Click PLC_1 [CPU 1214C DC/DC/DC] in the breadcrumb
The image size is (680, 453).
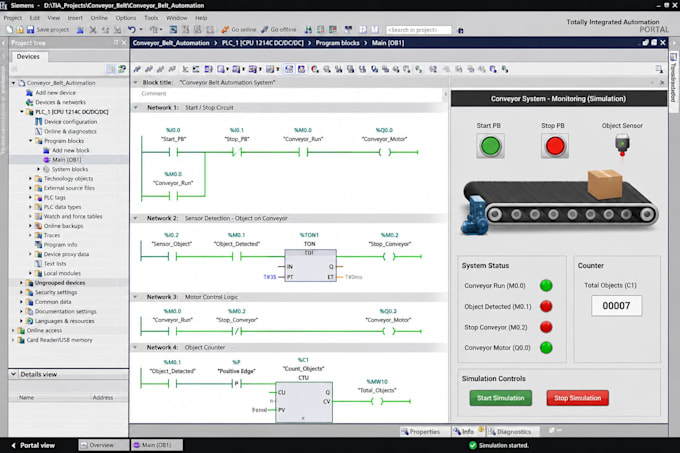pos(262,43)
